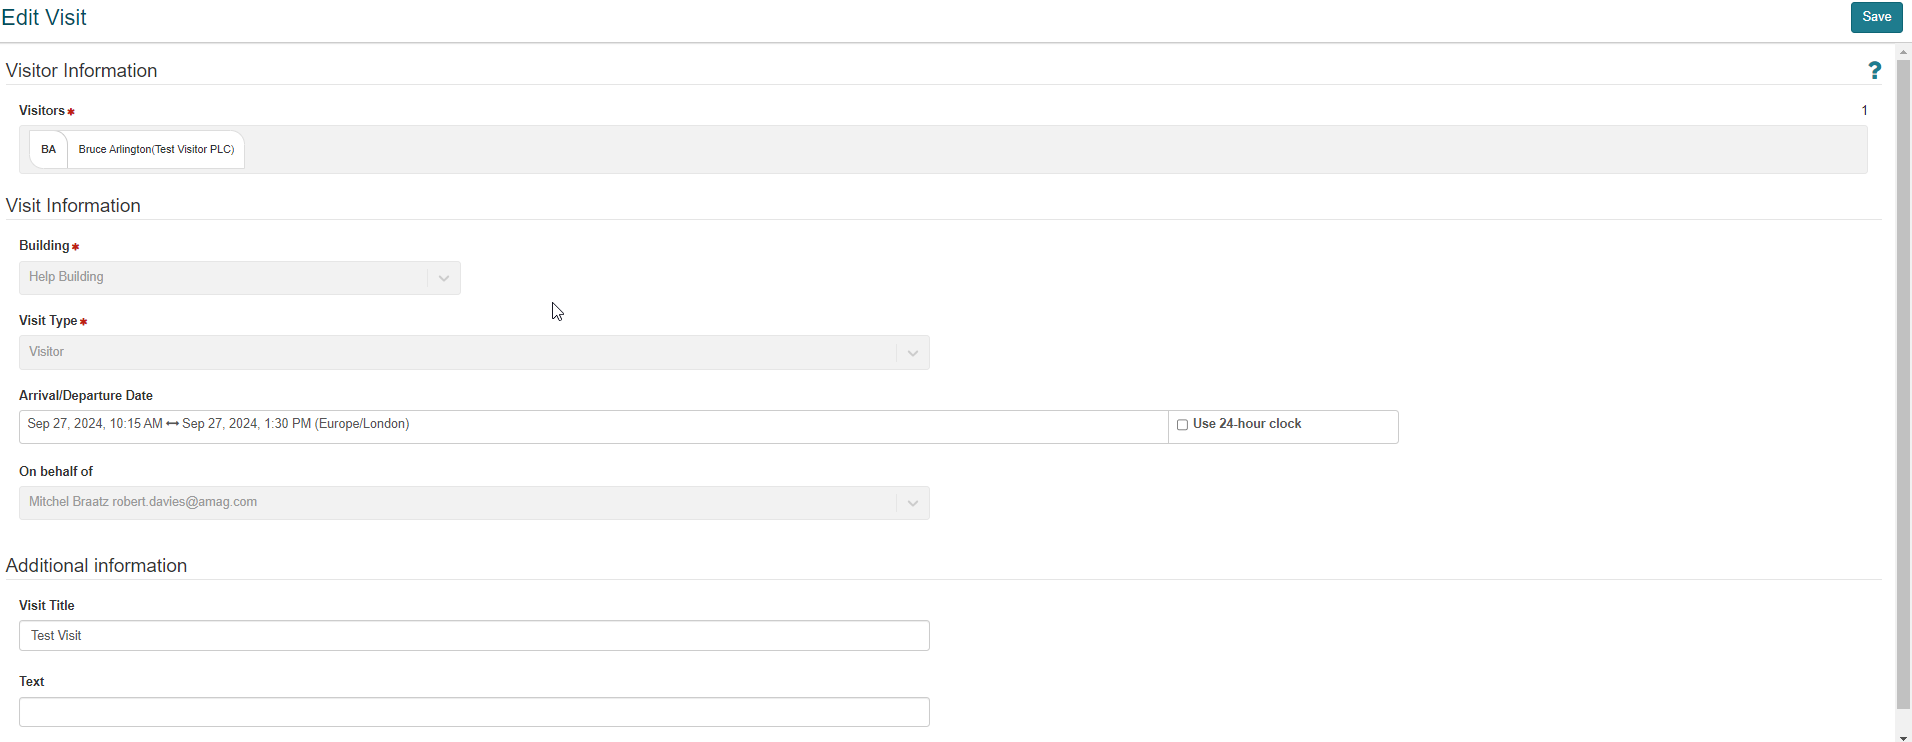The width and height of the screenshot is (1912, 742).
Task: Click the Visit Type chevron arrow
Action: (x=912, y=353)
